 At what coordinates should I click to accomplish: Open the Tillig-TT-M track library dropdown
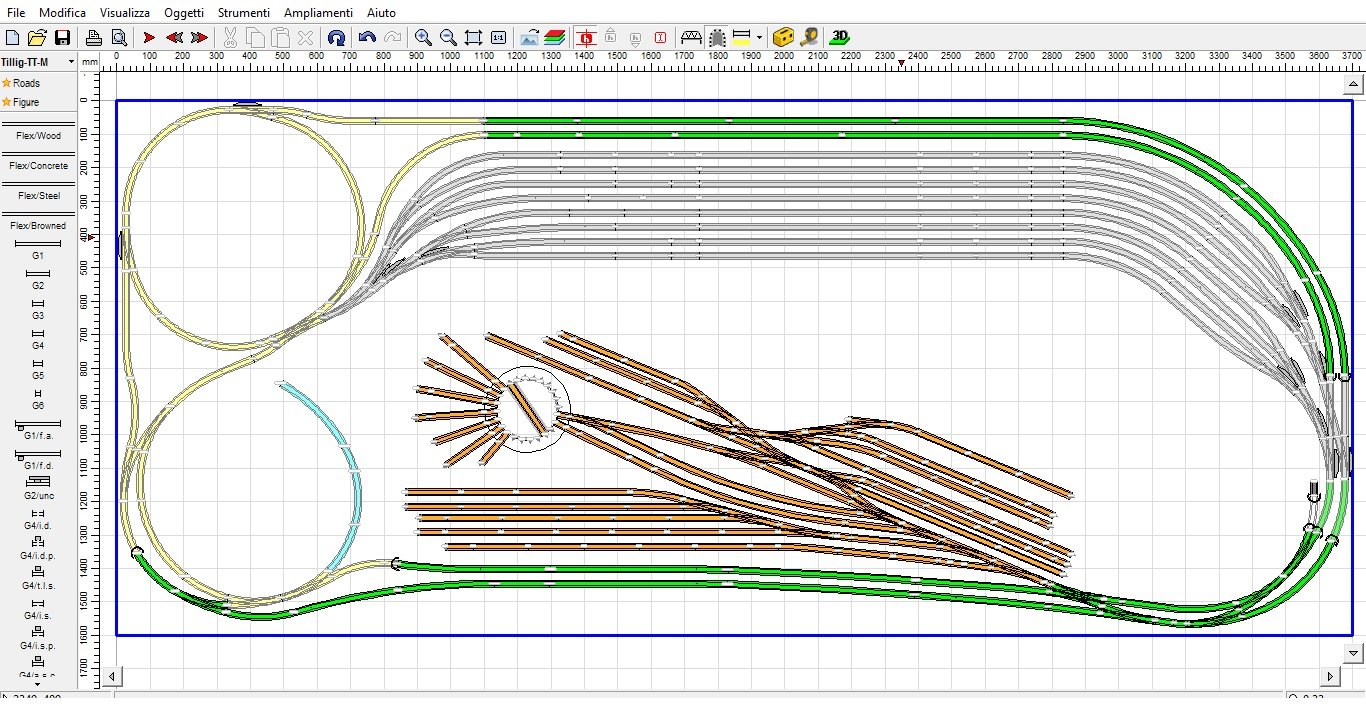tap(38, 62)
